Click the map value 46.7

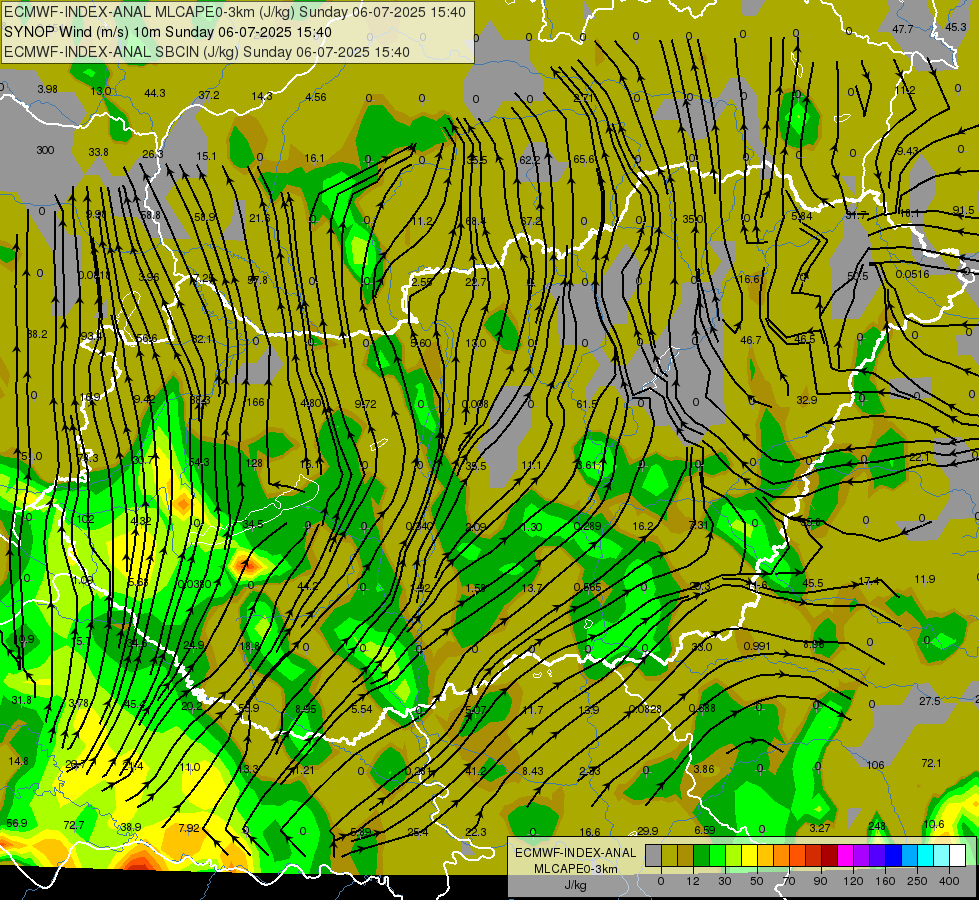[x=750, y=340]
